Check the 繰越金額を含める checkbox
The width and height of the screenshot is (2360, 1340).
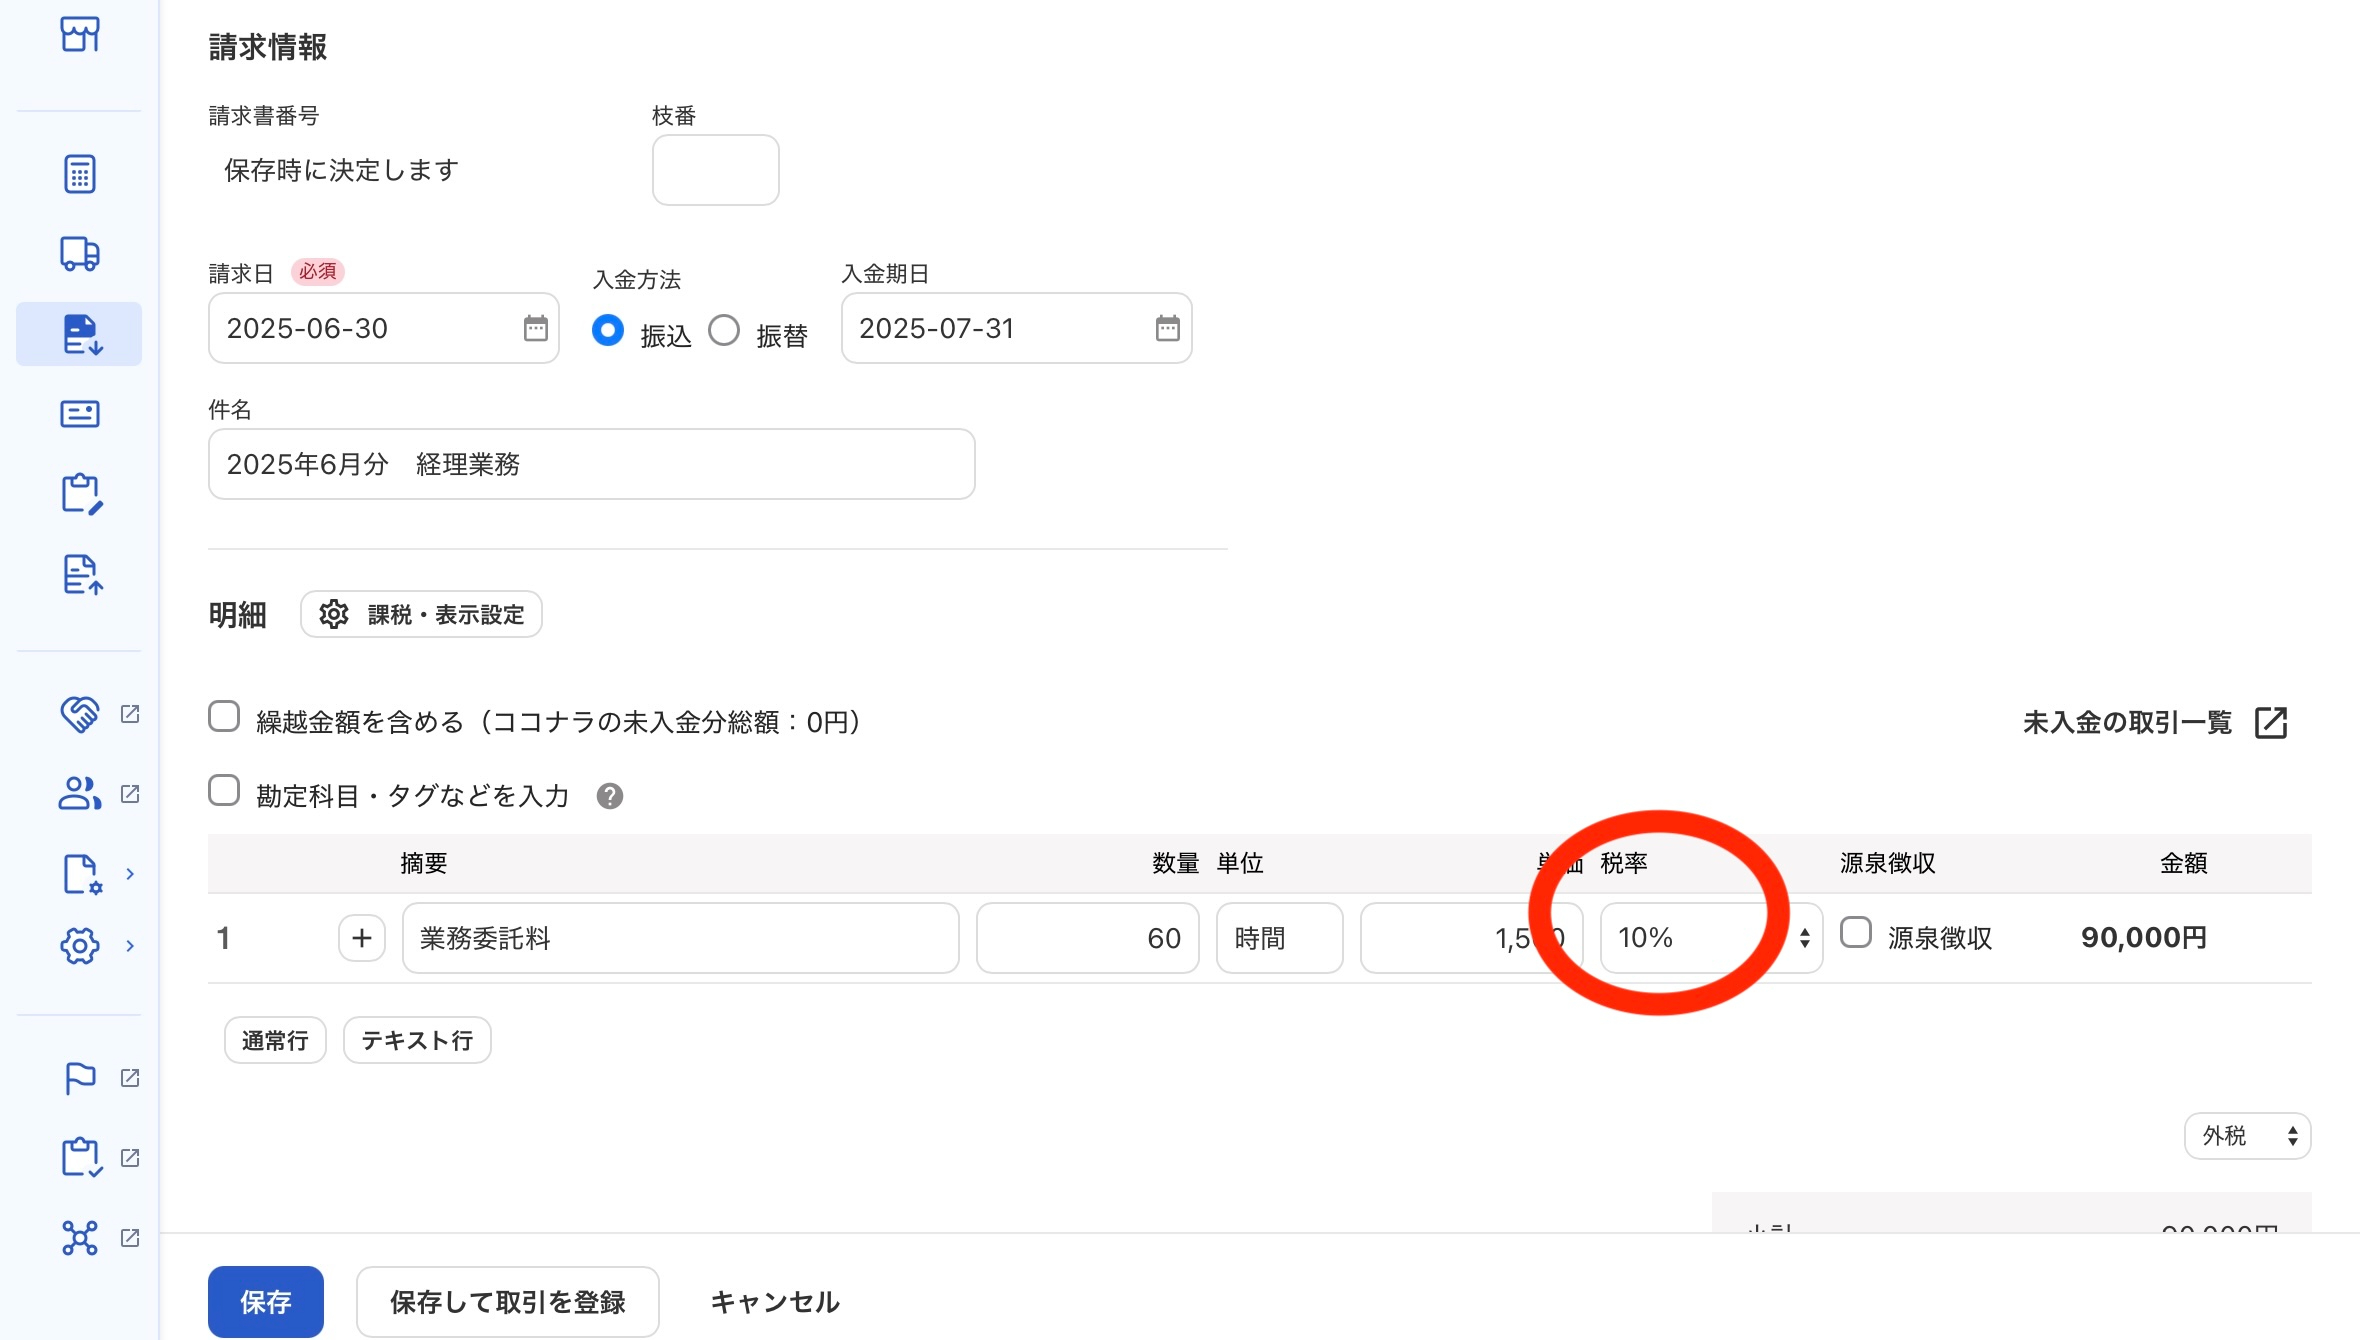point(224,717)
